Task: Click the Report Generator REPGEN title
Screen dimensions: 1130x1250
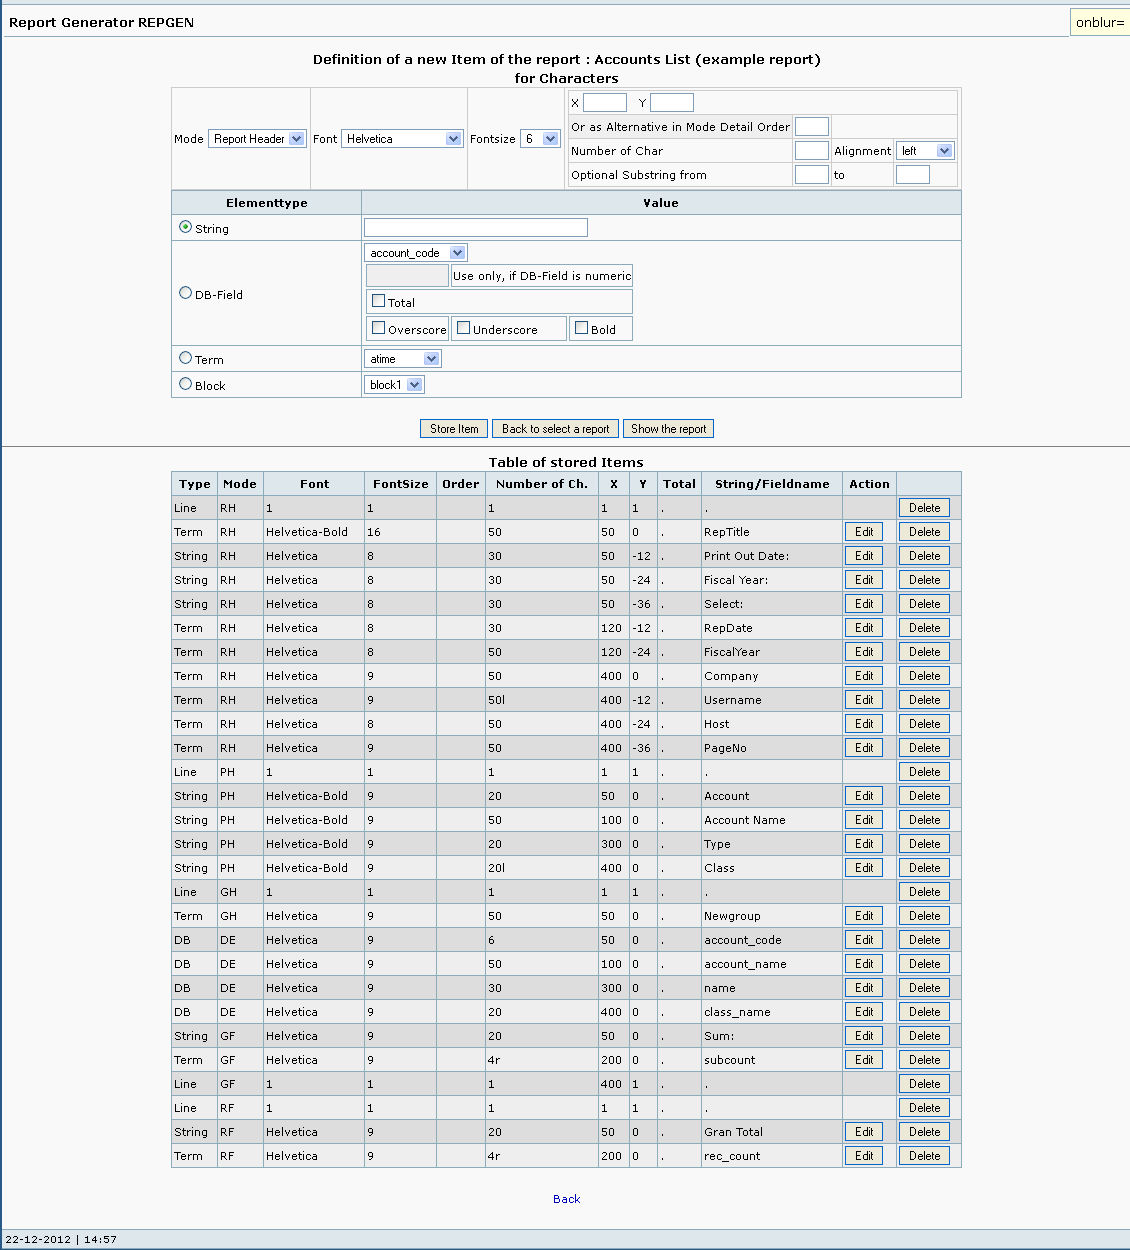Action: (101, 22)
